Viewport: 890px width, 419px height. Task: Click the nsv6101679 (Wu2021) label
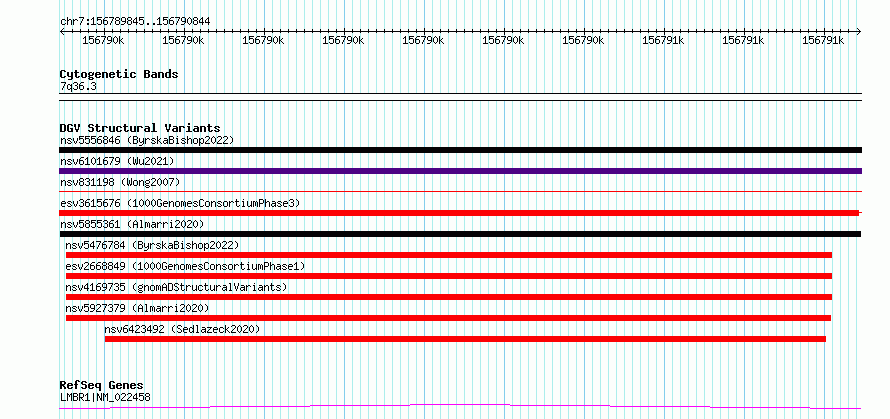[x=117, y=161]
